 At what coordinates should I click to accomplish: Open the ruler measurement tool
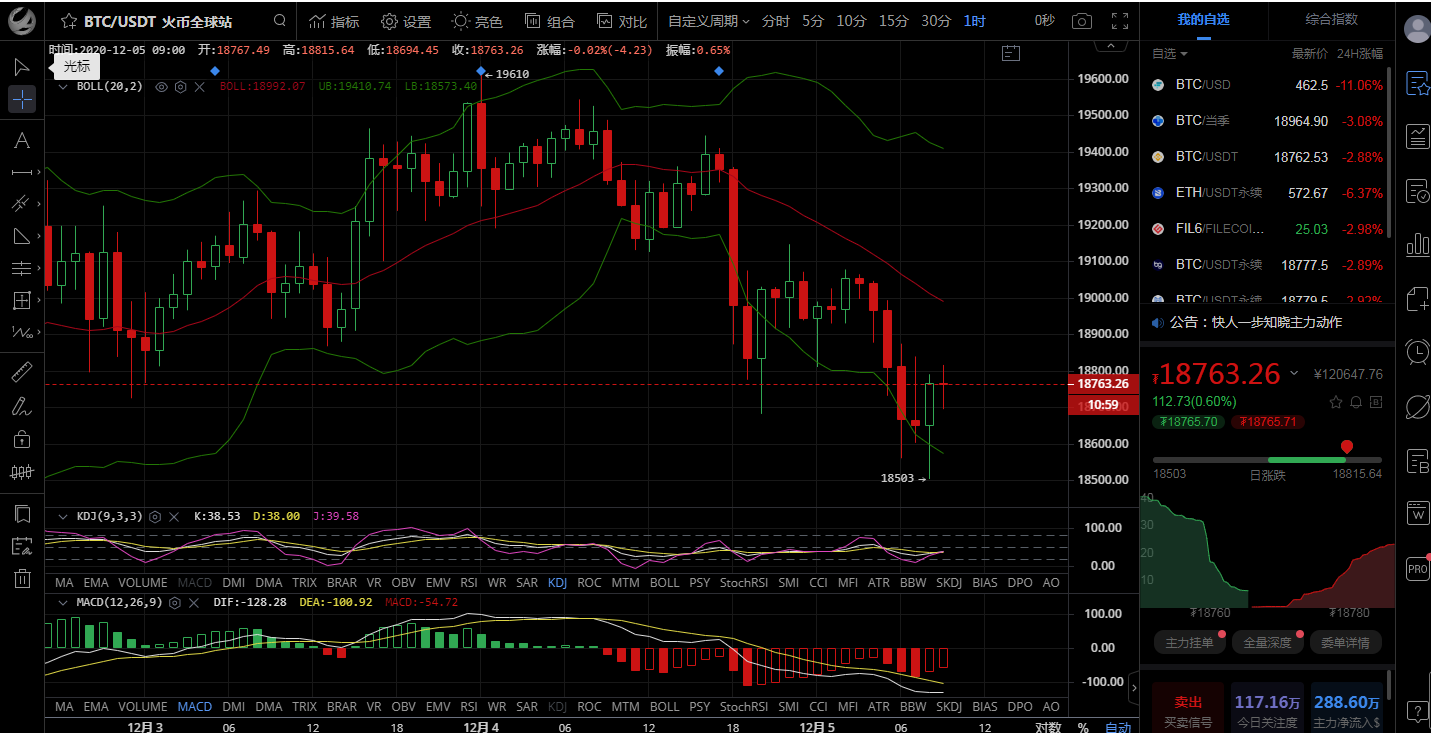[21, 373]
